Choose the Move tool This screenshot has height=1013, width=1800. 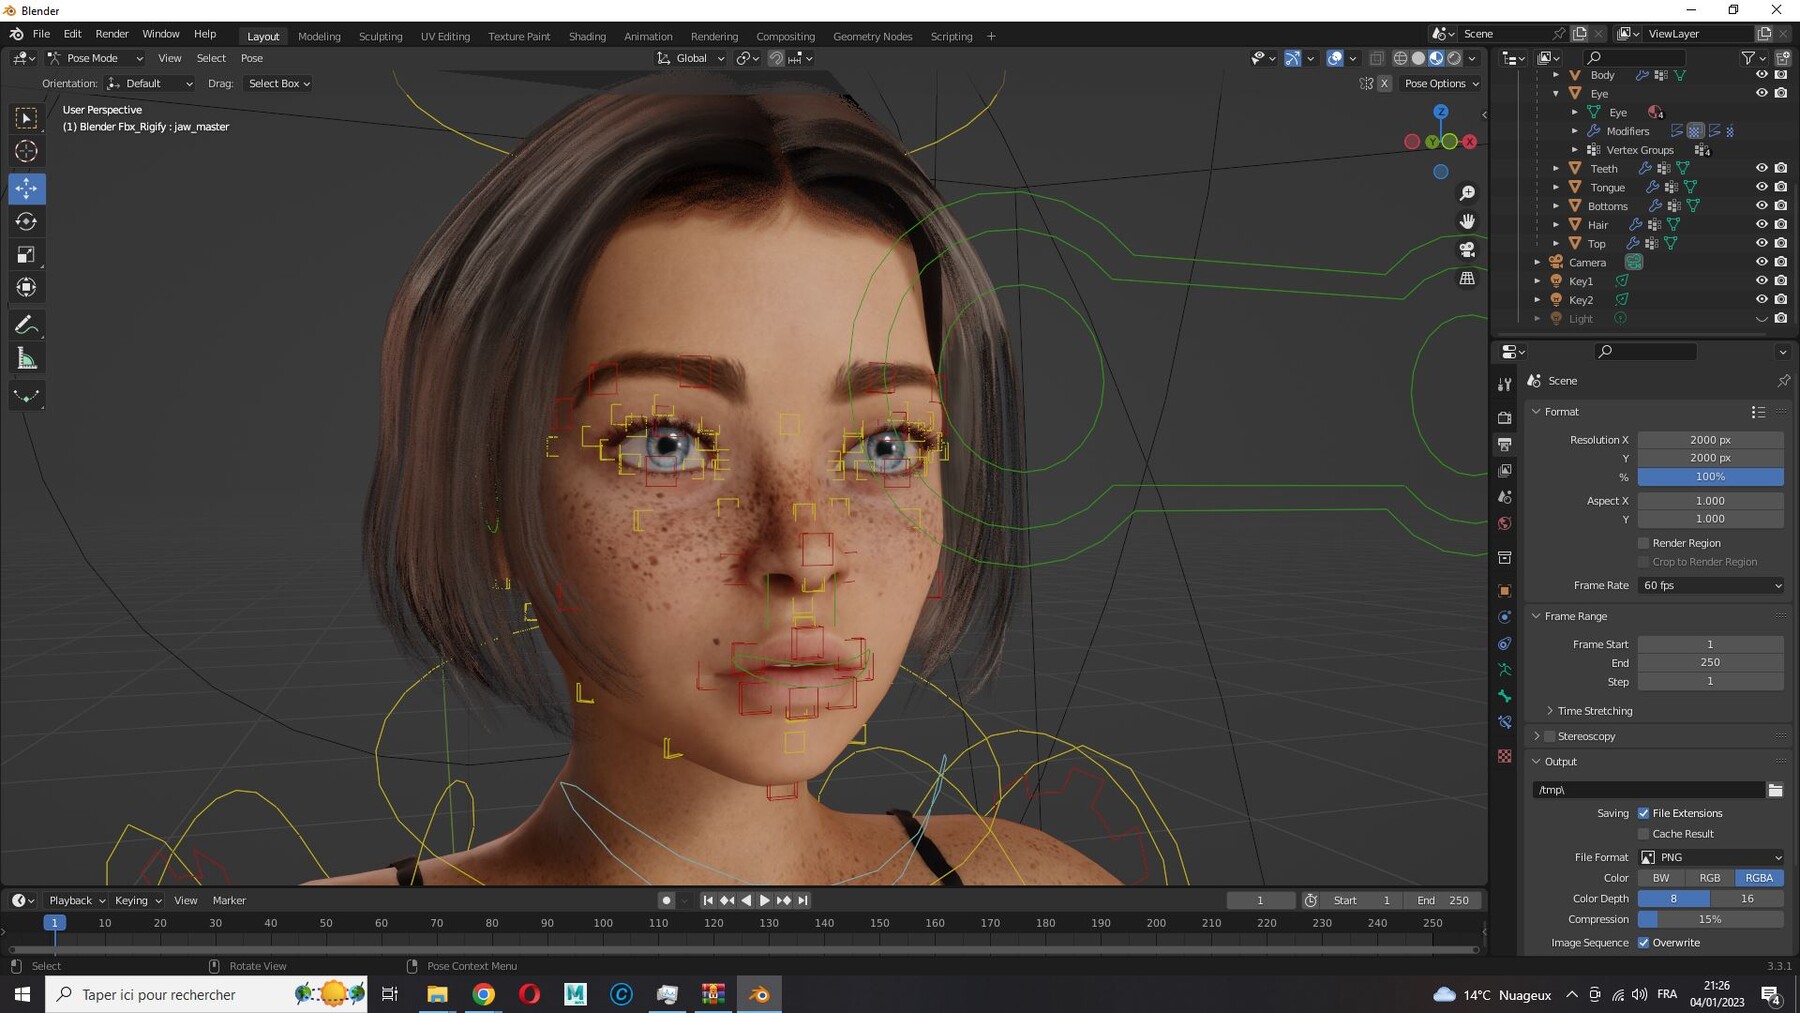click(x=27, y=188)
